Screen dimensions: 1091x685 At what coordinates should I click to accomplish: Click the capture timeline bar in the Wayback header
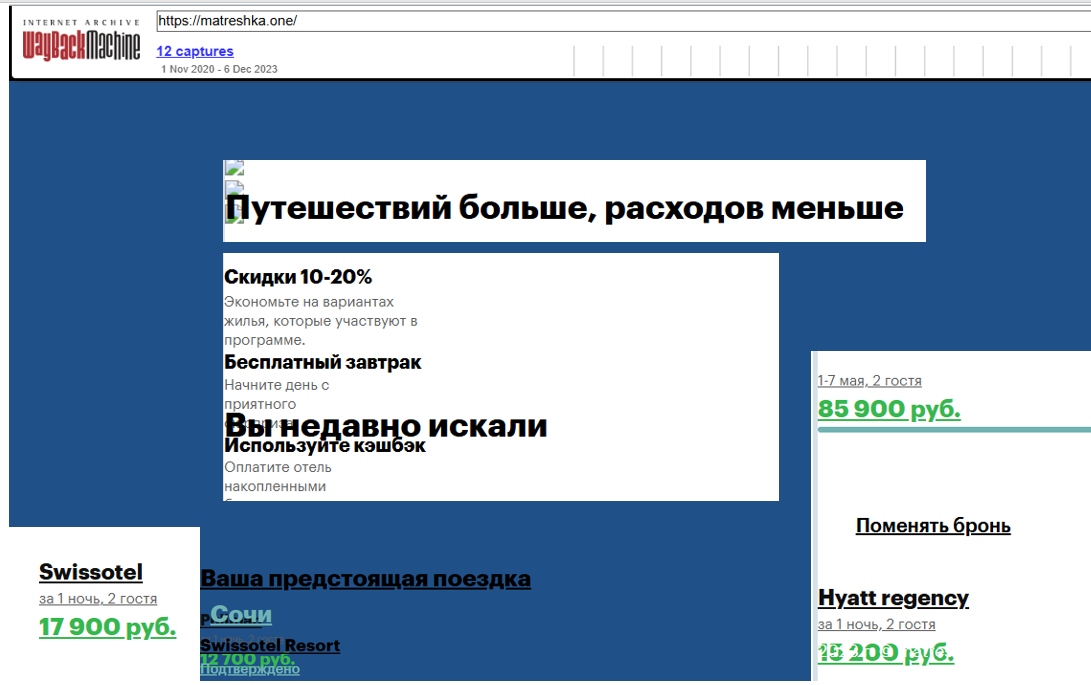pyautogui.click(x=830, y=61)
